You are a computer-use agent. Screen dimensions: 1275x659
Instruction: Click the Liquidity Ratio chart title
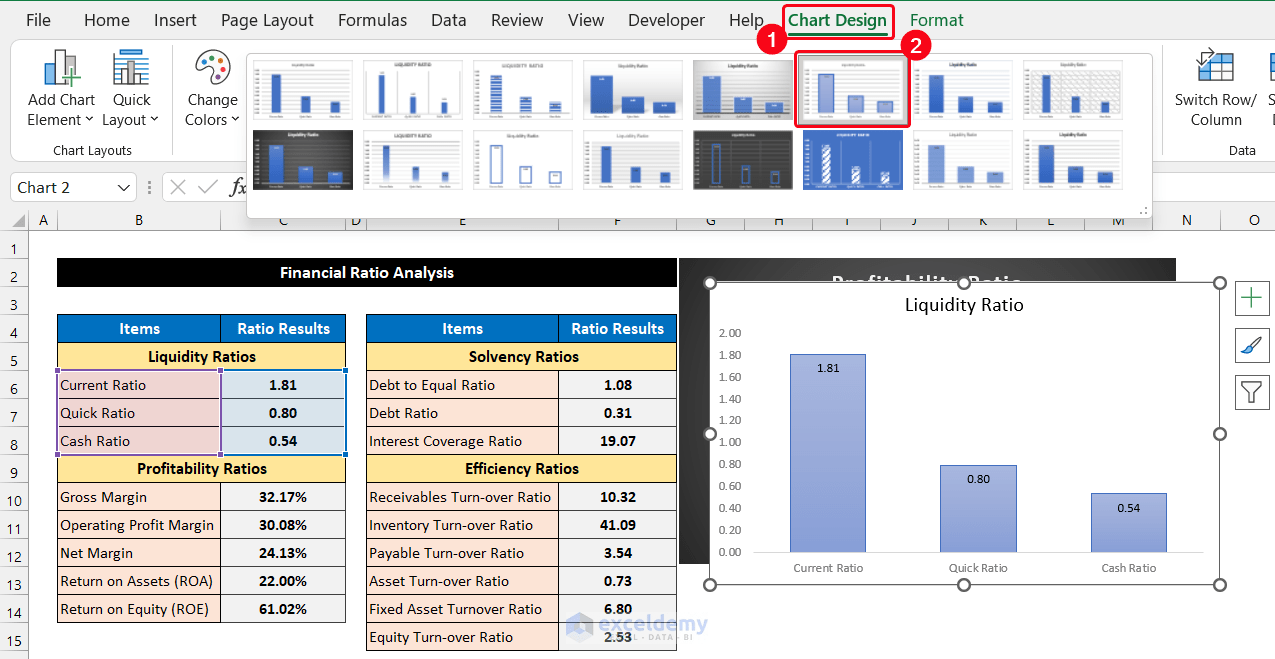coord(963,305)
